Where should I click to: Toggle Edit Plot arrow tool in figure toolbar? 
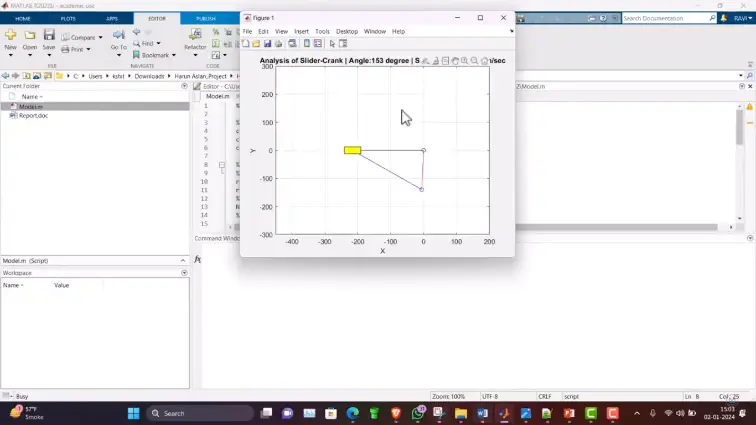pos(332,44)
